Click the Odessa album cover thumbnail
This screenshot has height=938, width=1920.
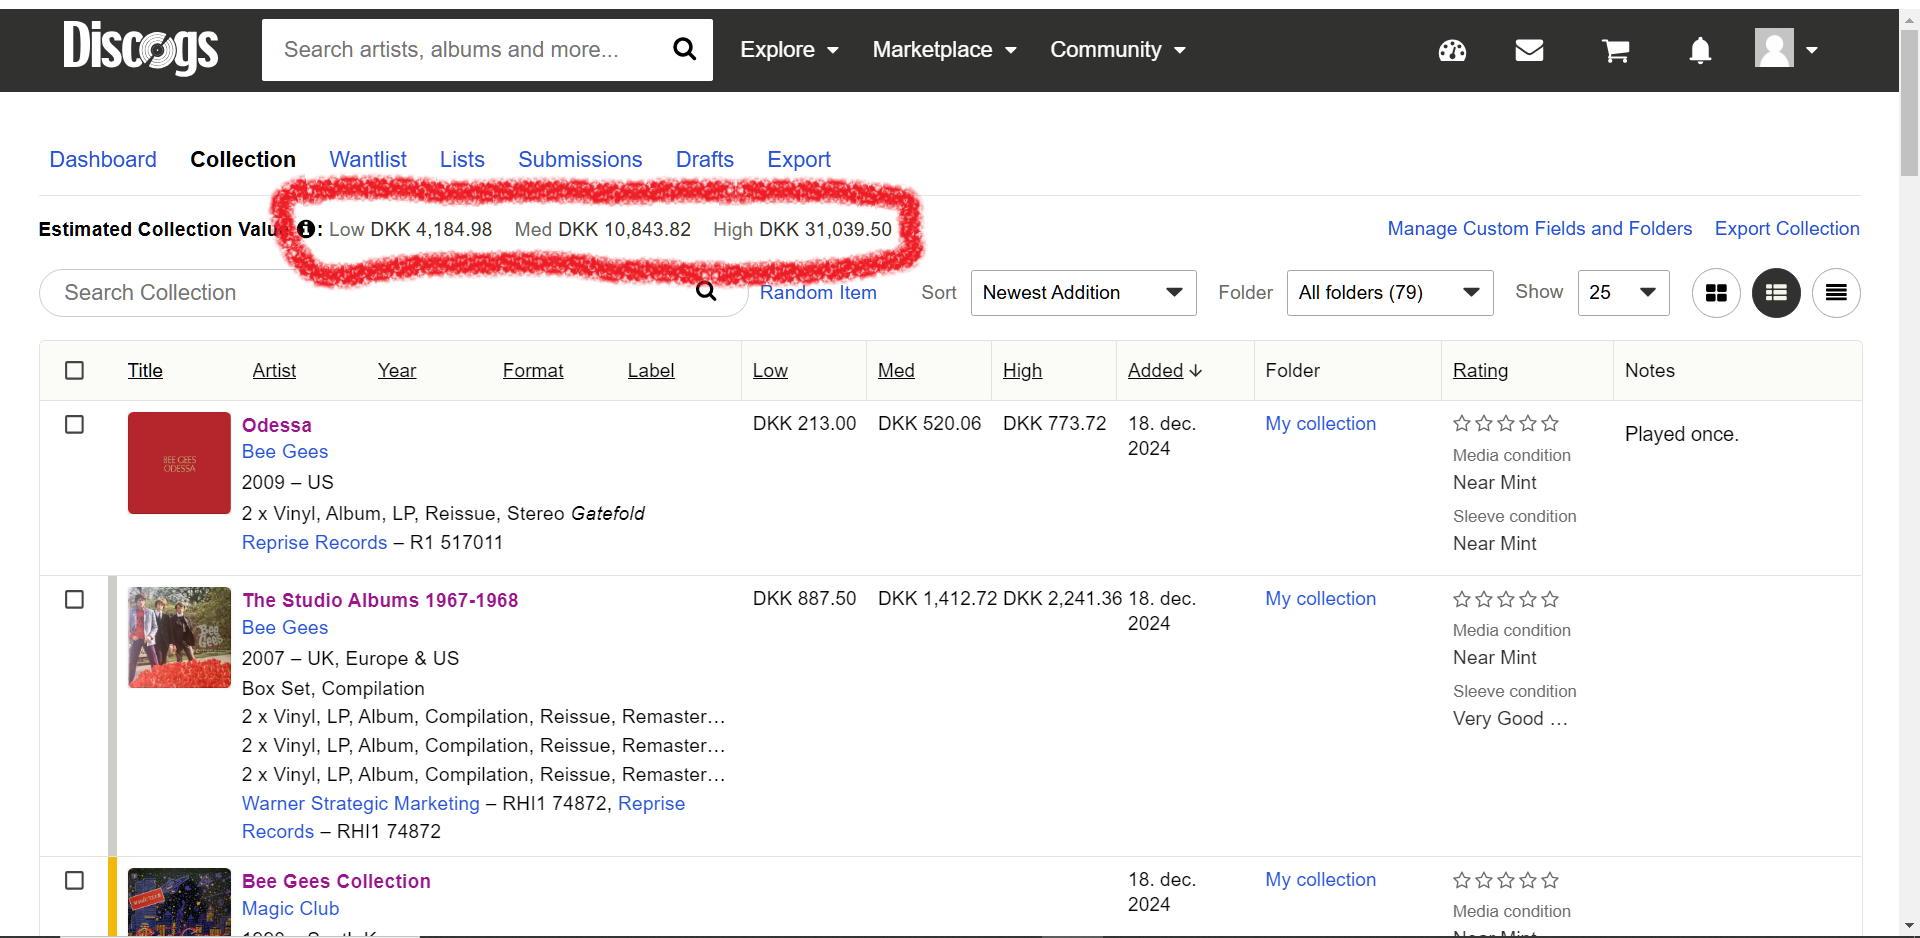(179, 463)
